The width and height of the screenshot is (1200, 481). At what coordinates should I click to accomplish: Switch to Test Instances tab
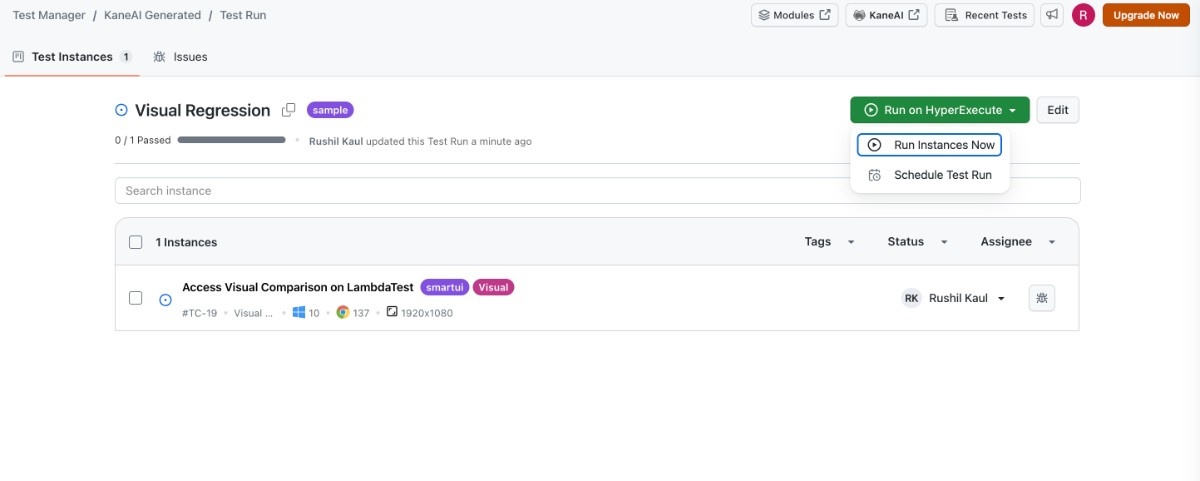click(71, 57)
